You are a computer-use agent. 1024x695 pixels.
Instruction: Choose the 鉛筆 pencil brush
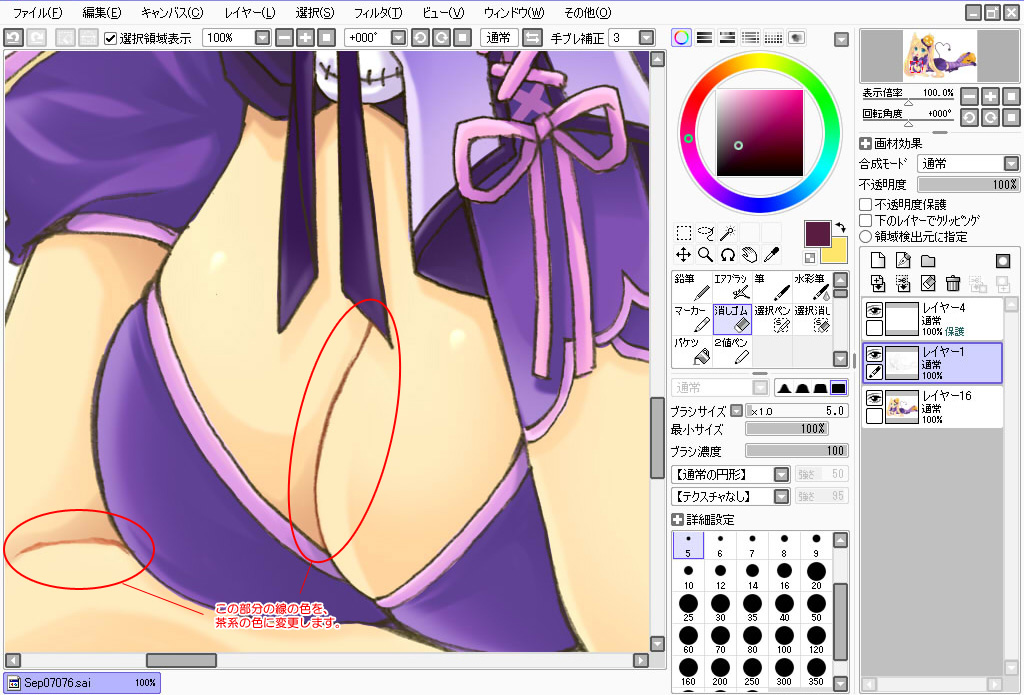pos(692,287)
